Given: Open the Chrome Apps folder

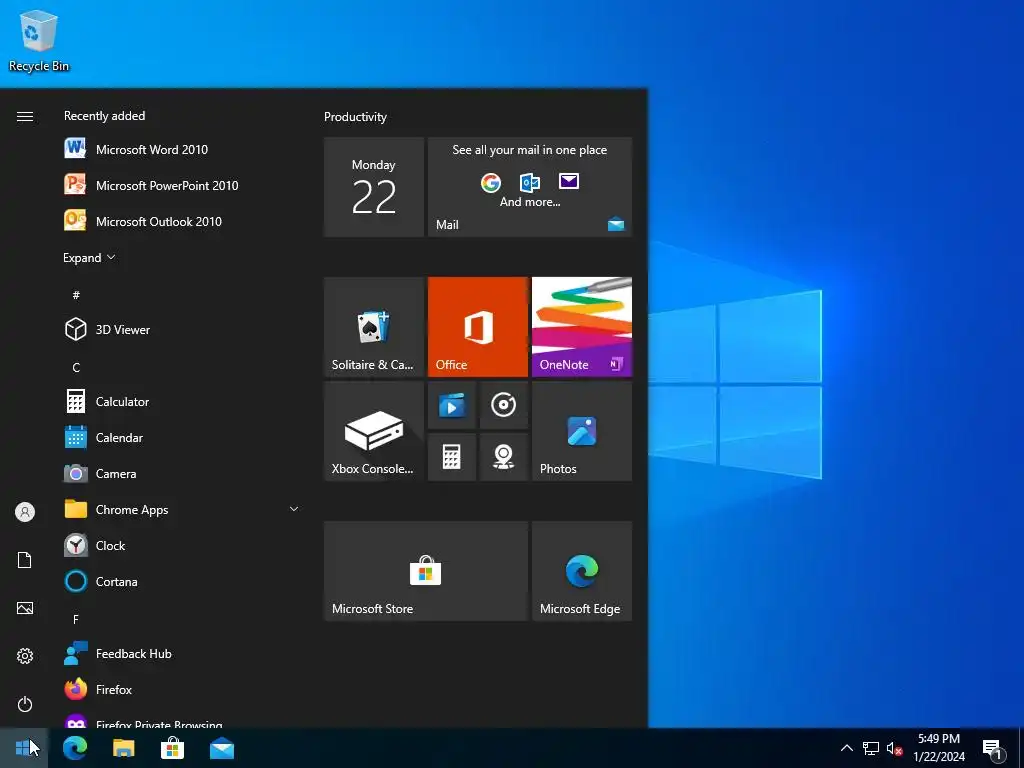Looking at the screenshot, I should 183,509.
